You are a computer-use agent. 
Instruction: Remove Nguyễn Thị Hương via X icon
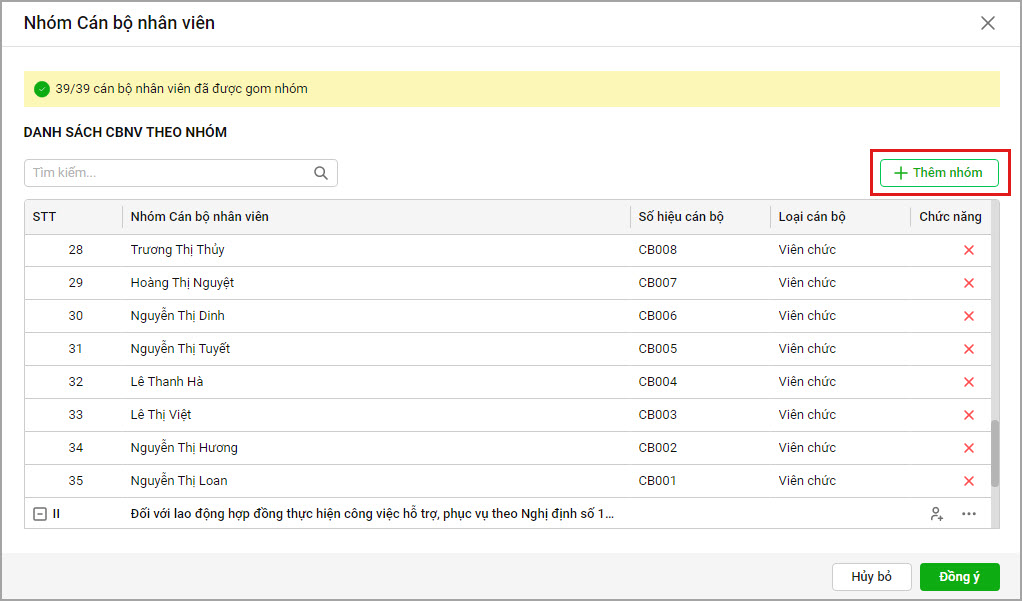pyautogui.click(x=968, y=448)
